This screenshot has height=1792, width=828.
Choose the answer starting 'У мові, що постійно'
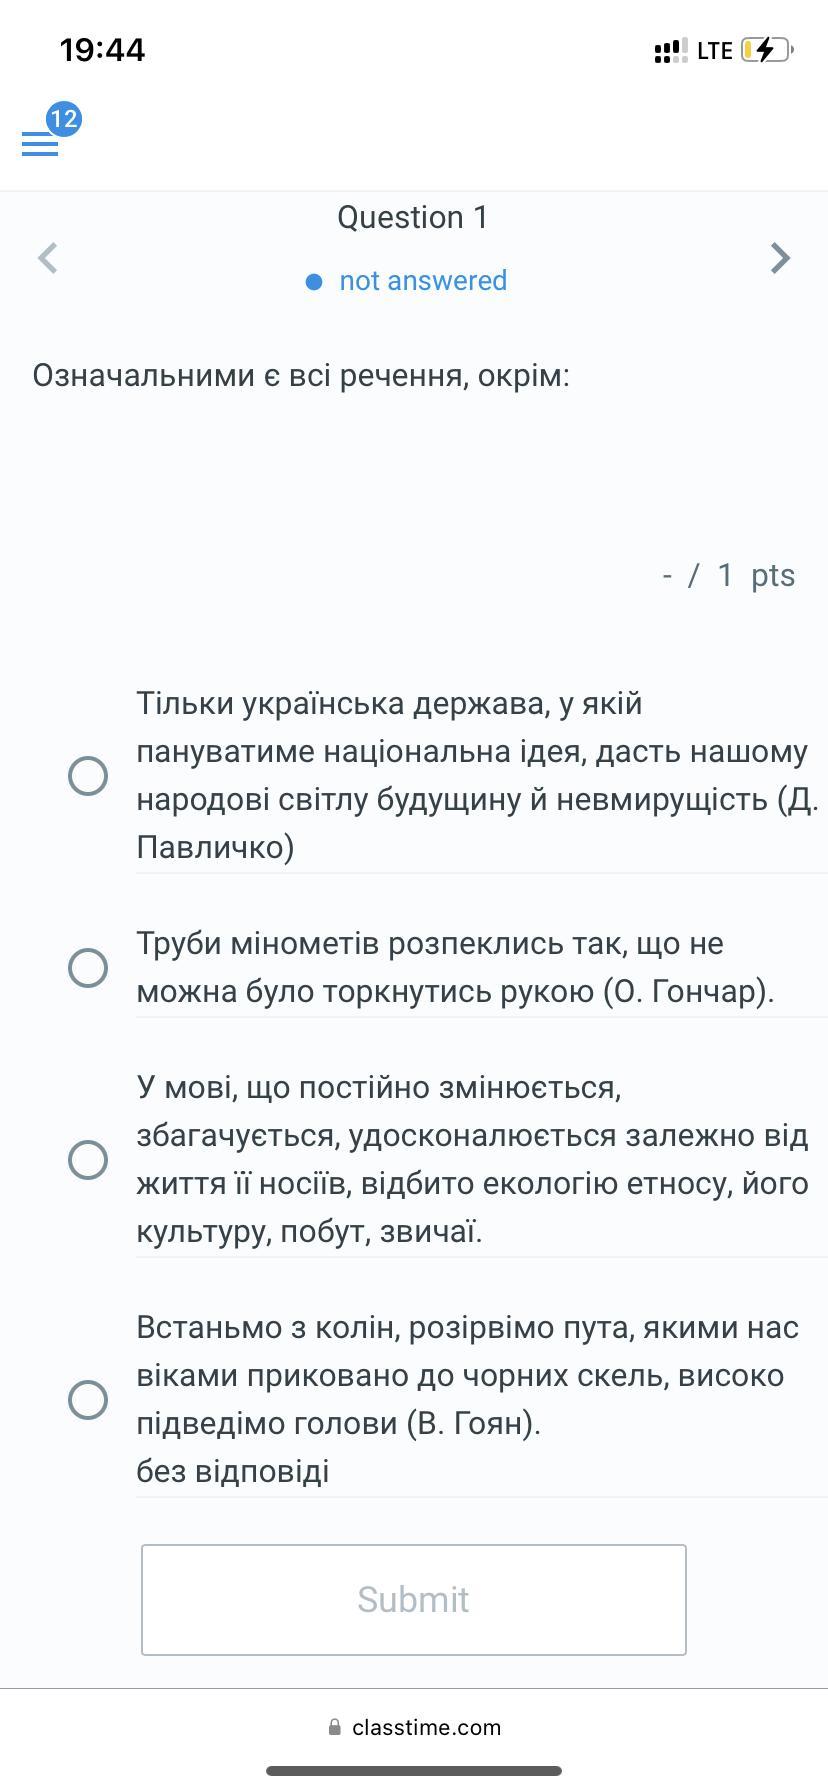[88, 1159]
